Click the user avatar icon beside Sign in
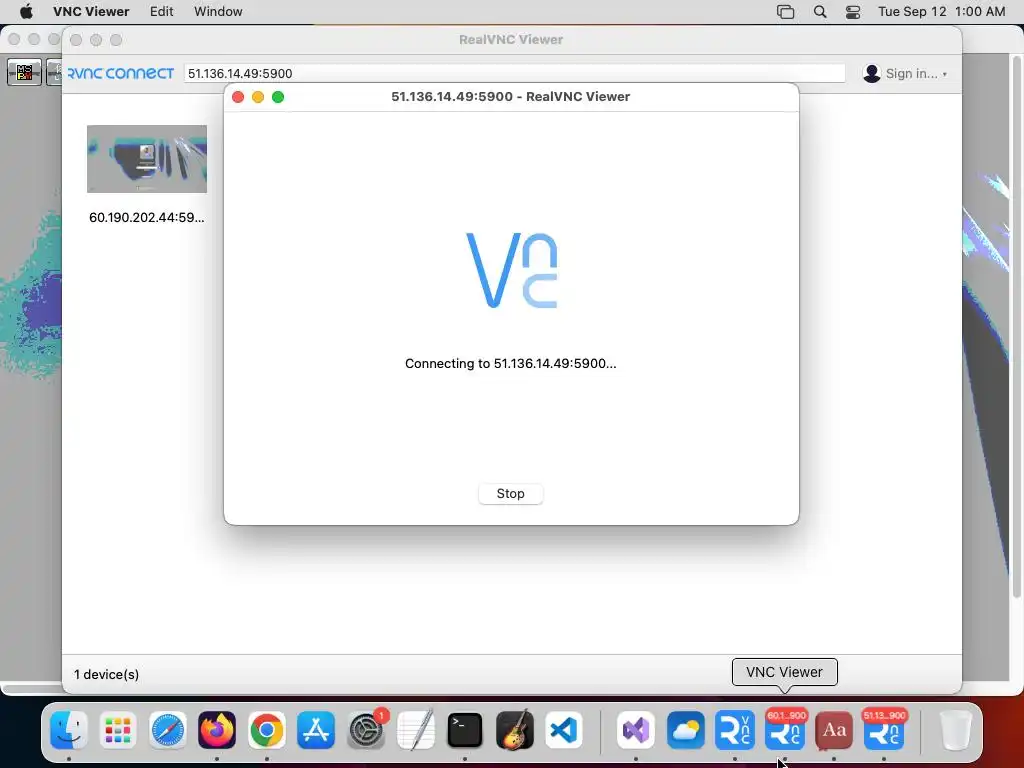 (x=871, y=73)
